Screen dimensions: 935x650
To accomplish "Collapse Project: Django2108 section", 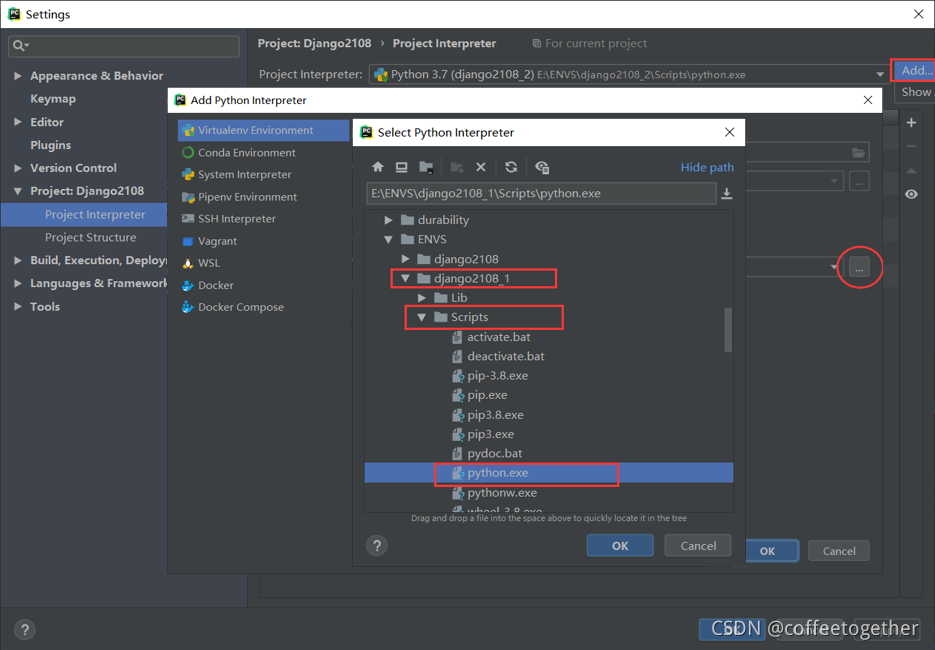I will pyautogui.click(x=18, y=191).
